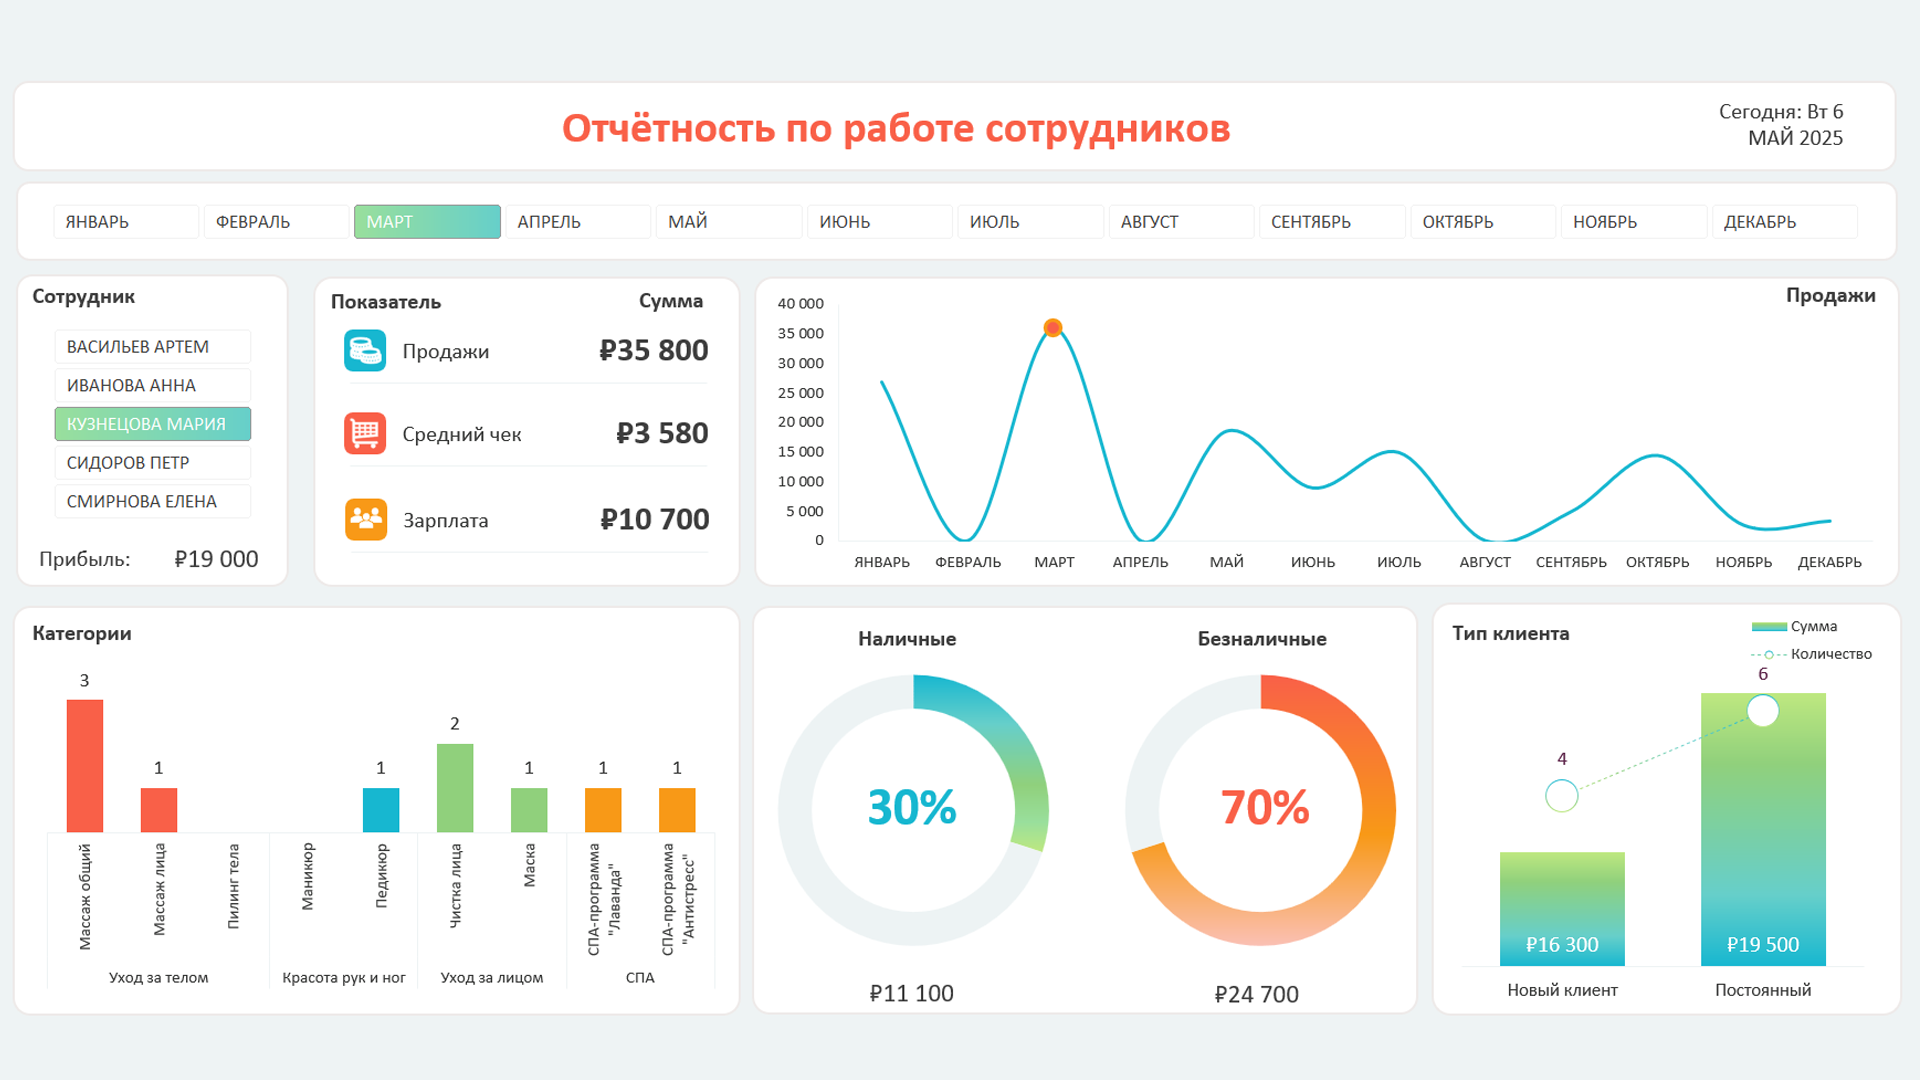Click the blue Педикюр bar

point(381,810)
